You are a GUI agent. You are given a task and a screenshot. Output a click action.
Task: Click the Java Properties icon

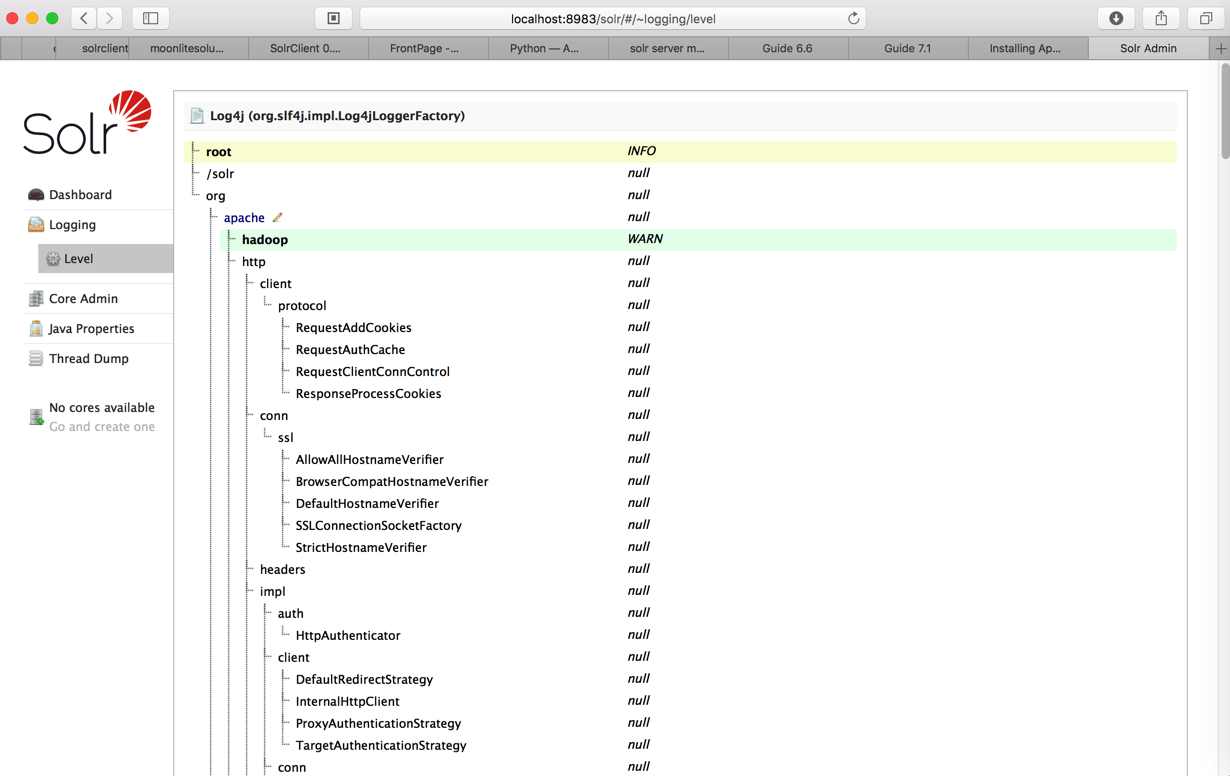36,329
